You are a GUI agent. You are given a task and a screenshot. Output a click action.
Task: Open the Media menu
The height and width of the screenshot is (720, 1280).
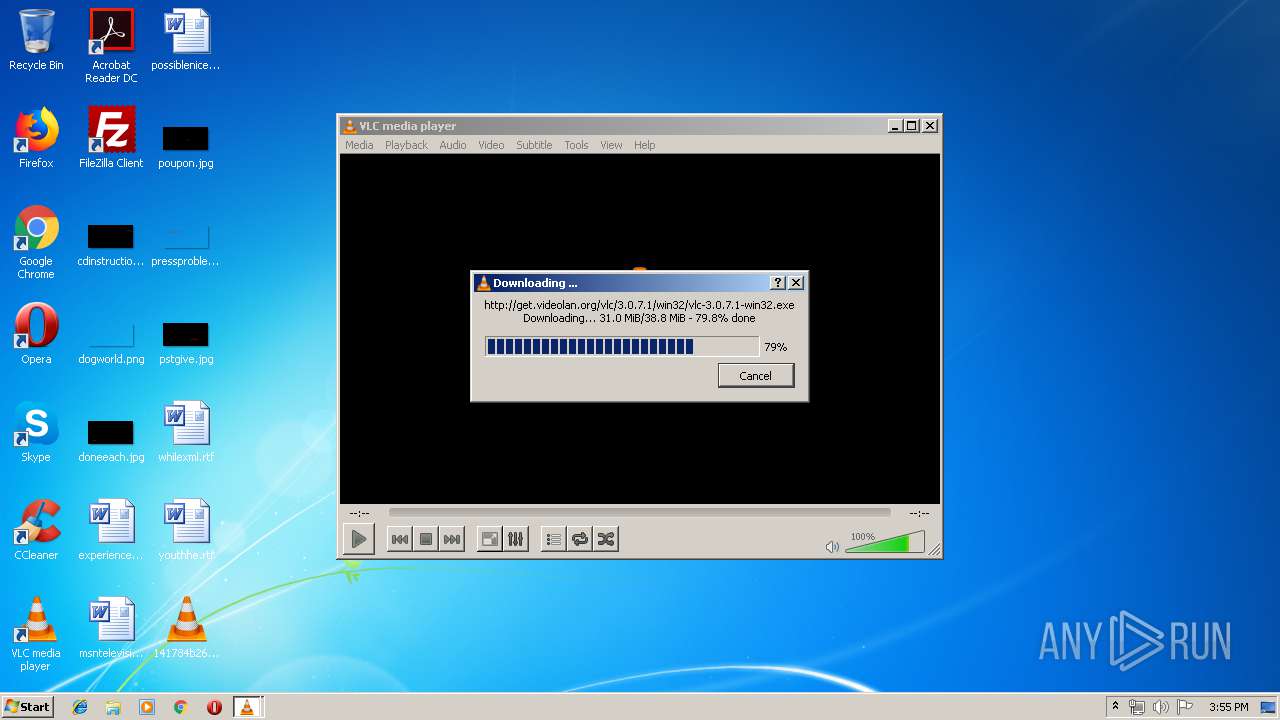359,145
